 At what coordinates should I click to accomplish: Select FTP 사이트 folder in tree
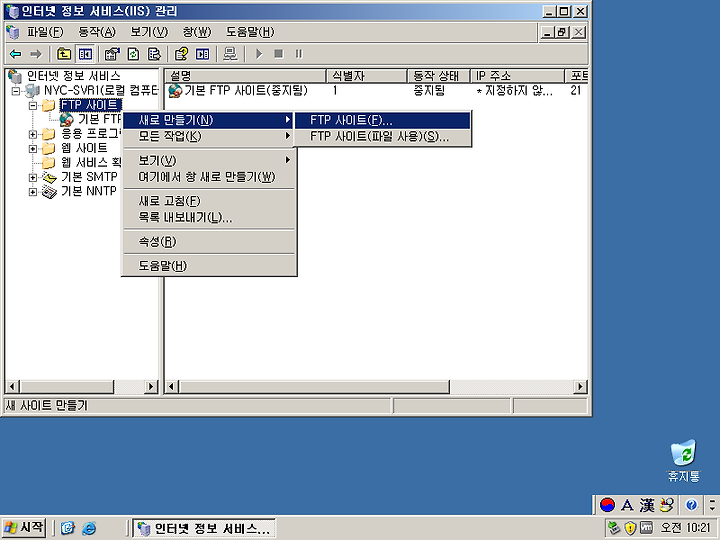click(x=90, y=105)
